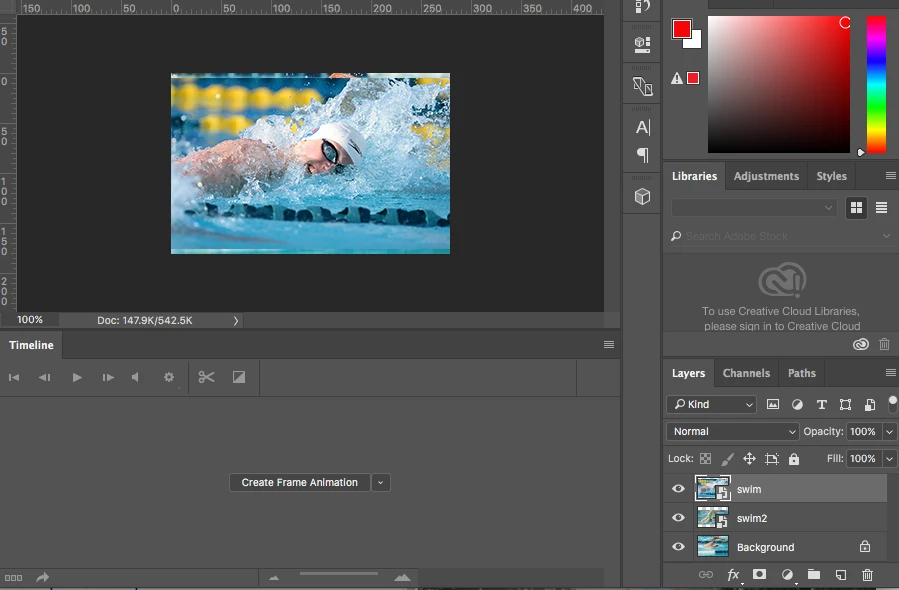Open the Layers panel flyout menu
This screenshot has height=590, width=899.
(x=890, y=373)
